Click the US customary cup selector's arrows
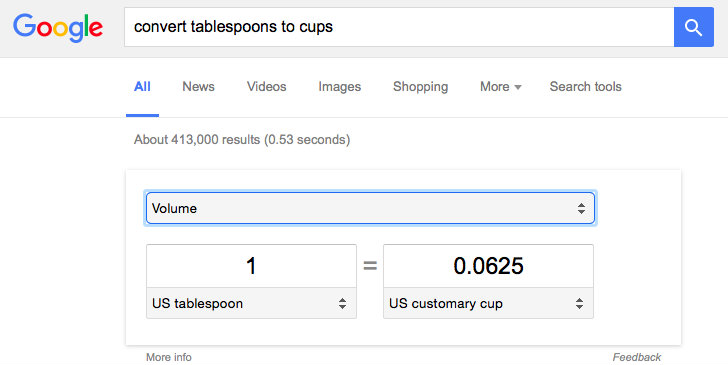 (x=579, y=304)
